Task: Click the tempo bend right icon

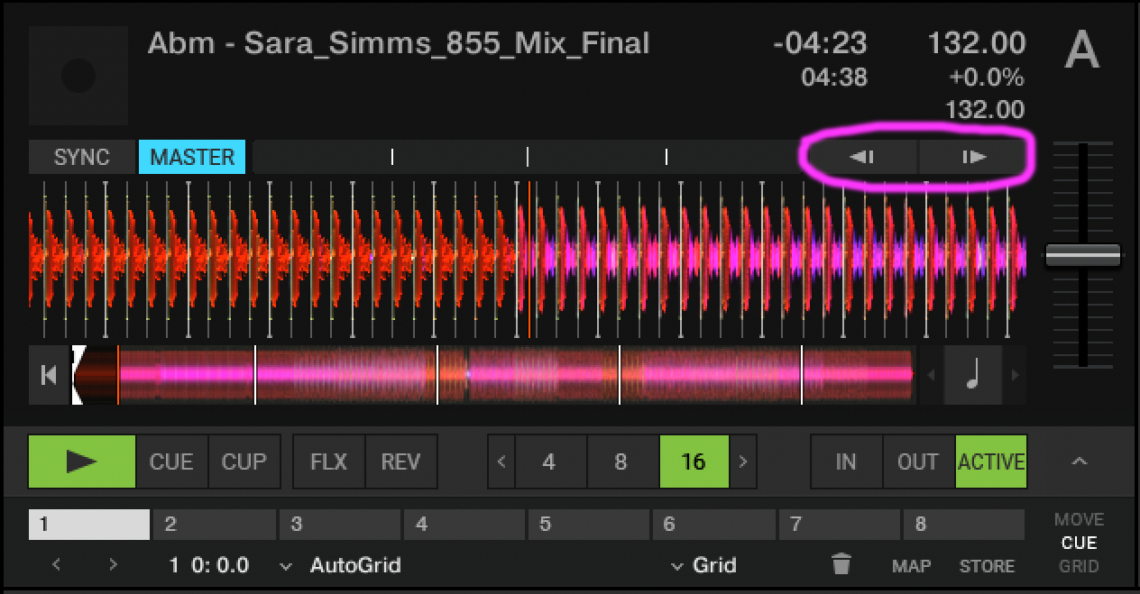Action: pos(975,157)
